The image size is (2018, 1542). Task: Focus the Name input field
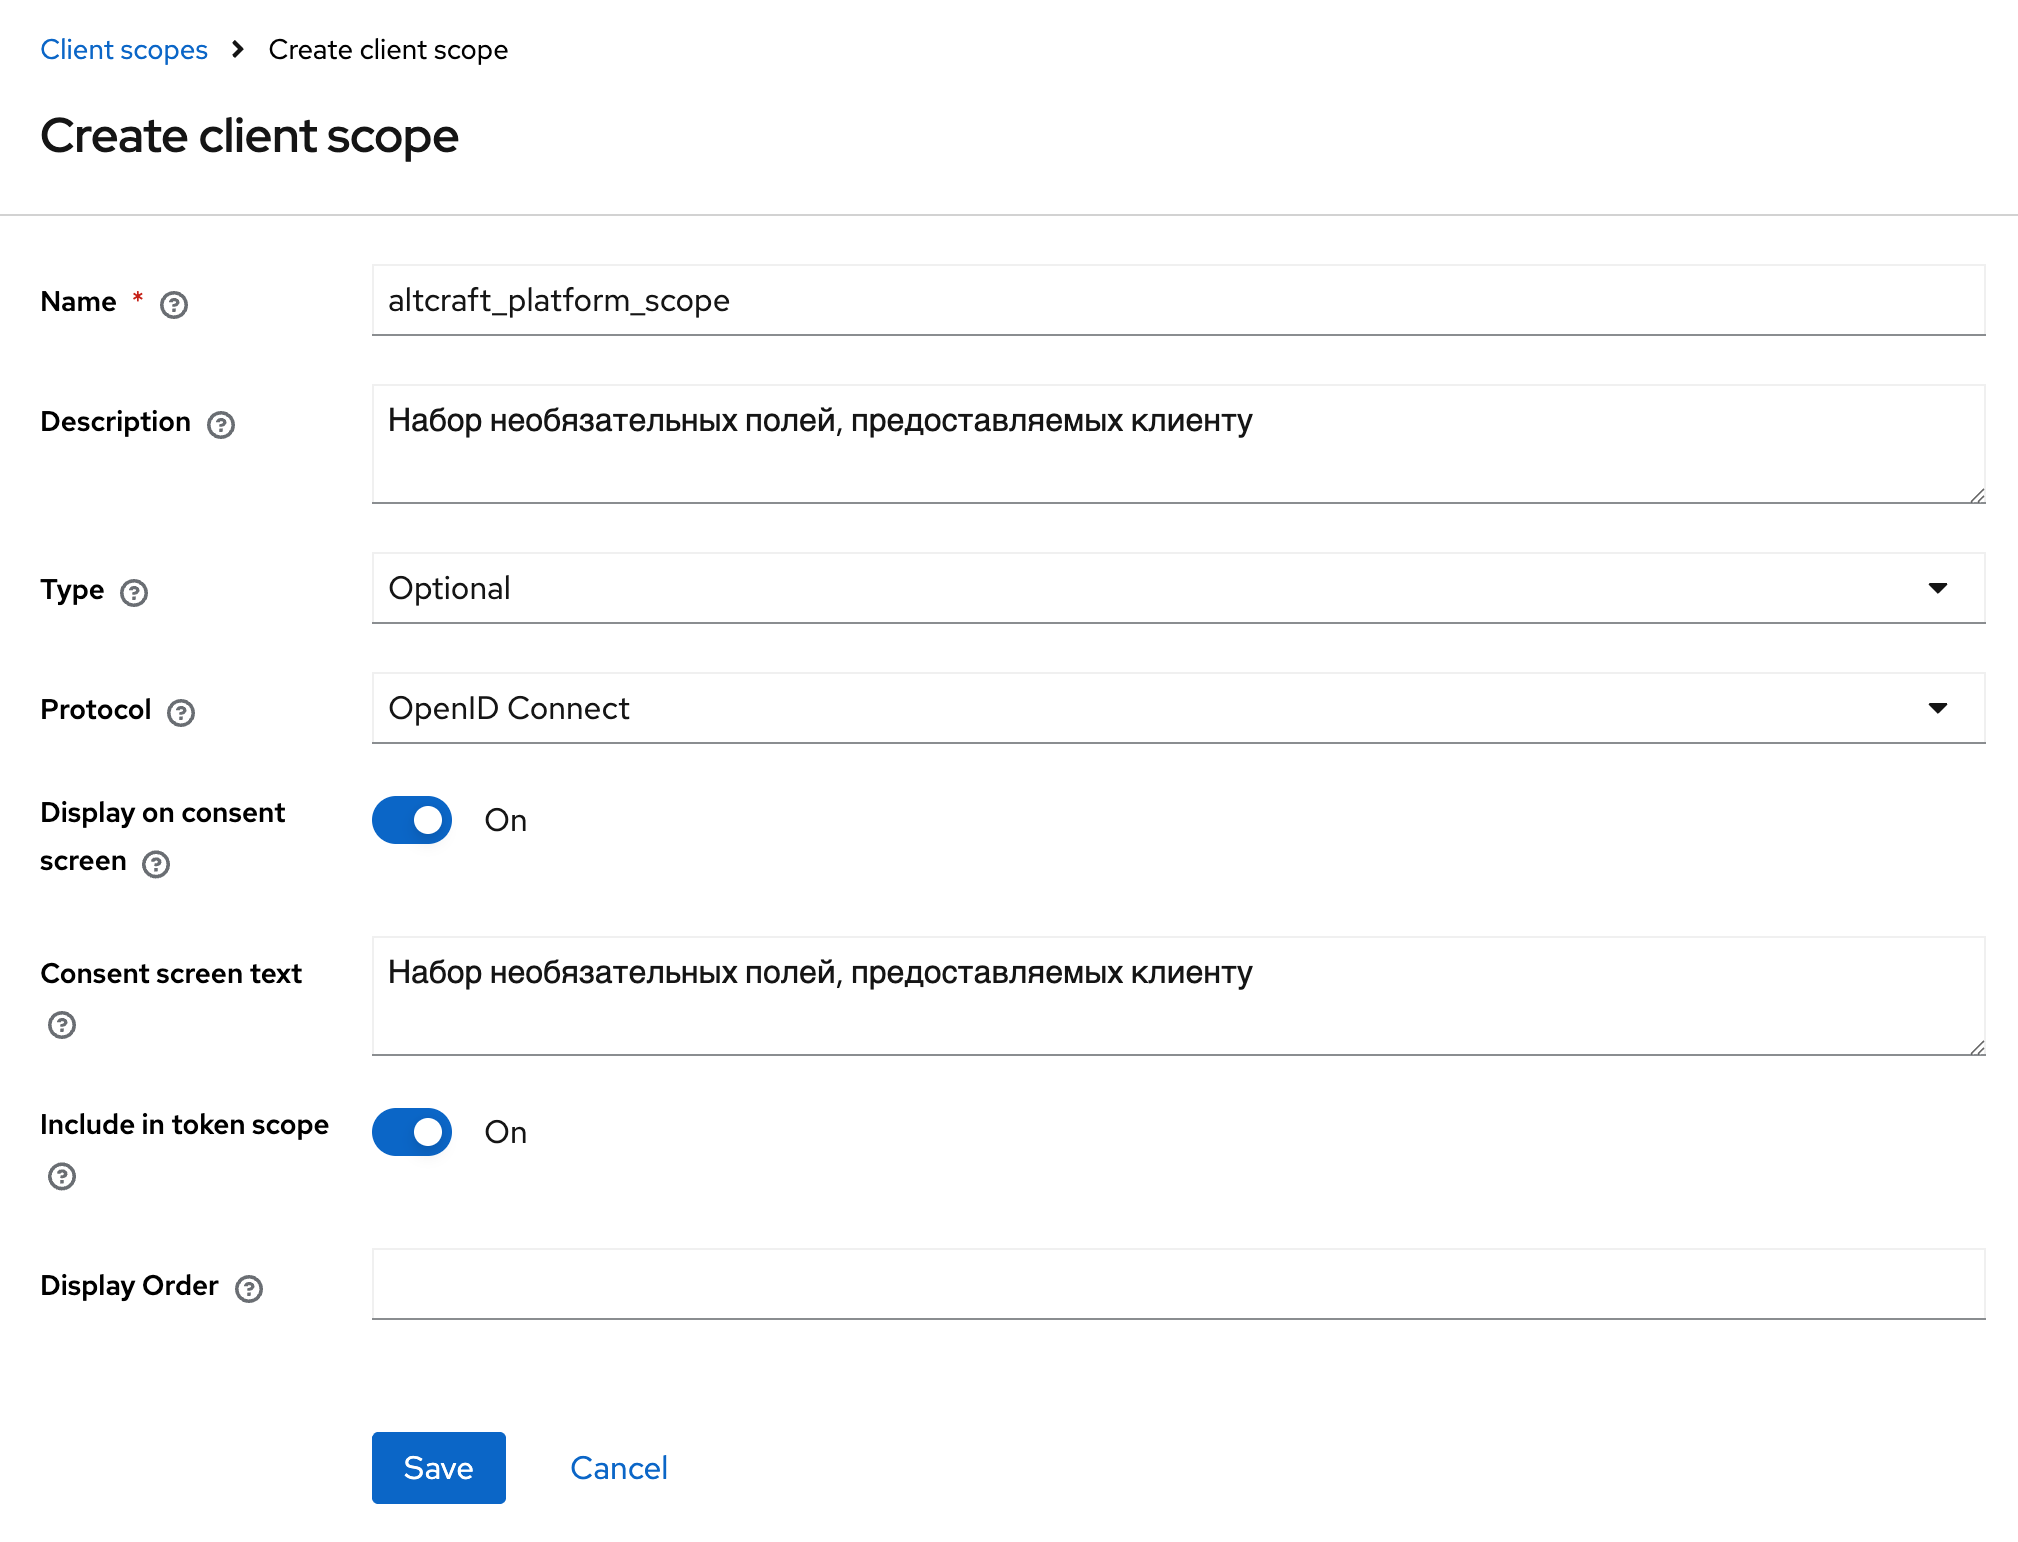click(1178, 300)
